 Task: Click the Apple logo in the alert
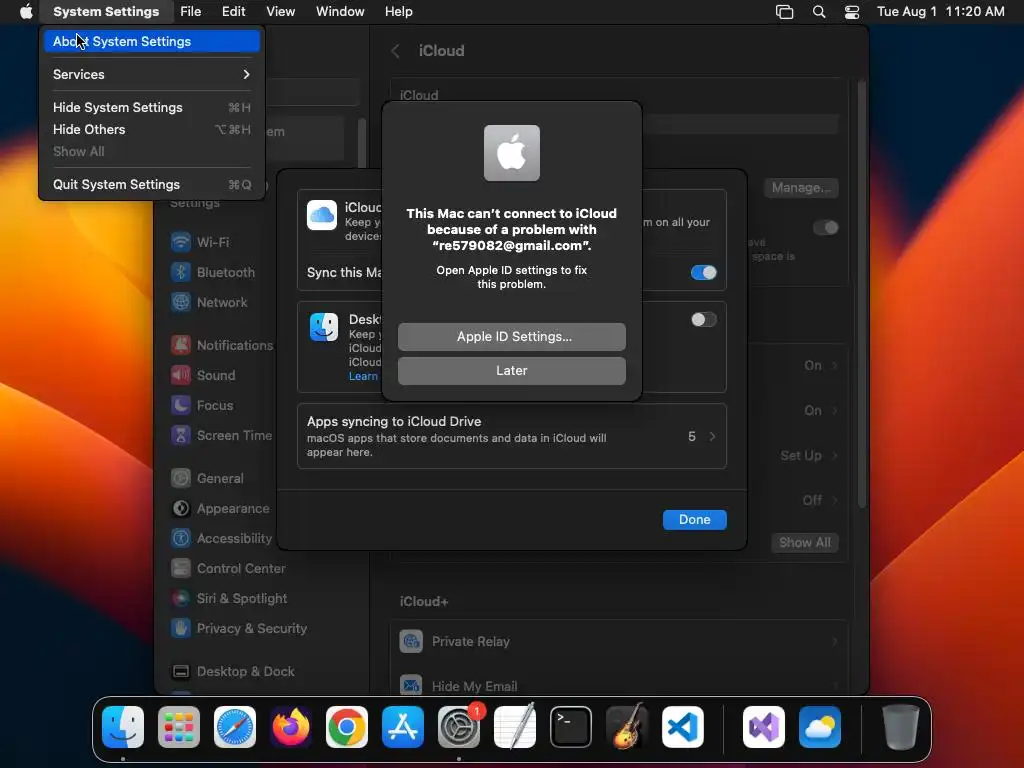(512, 153)
